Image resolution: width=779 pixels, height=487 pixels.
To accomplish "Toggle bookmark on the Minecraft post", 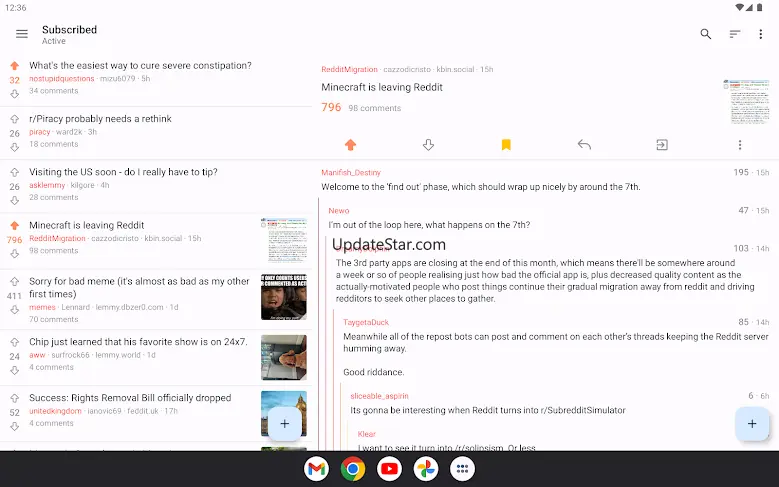I will coord(506,145).
